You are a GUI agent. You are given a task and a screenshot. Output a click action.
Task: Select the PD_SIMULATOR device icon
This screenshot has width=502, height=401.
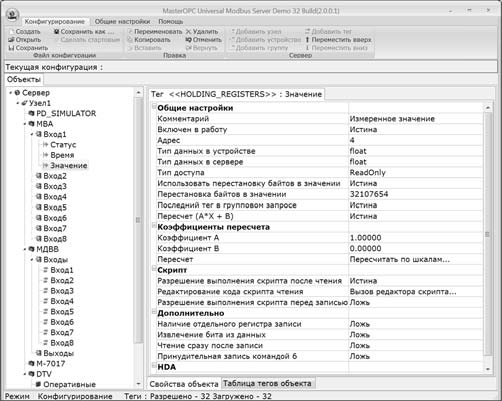(x=32, y=113)
